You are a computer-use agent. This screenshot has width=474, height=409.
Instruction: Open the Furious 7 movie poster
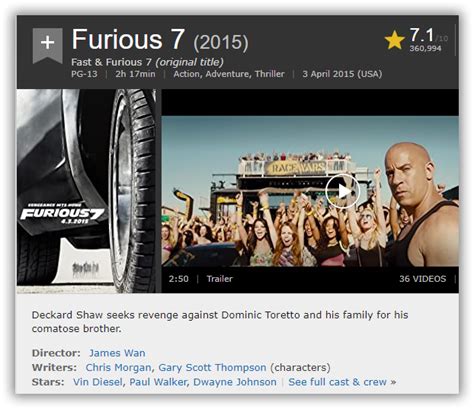[x=86, y=191]
